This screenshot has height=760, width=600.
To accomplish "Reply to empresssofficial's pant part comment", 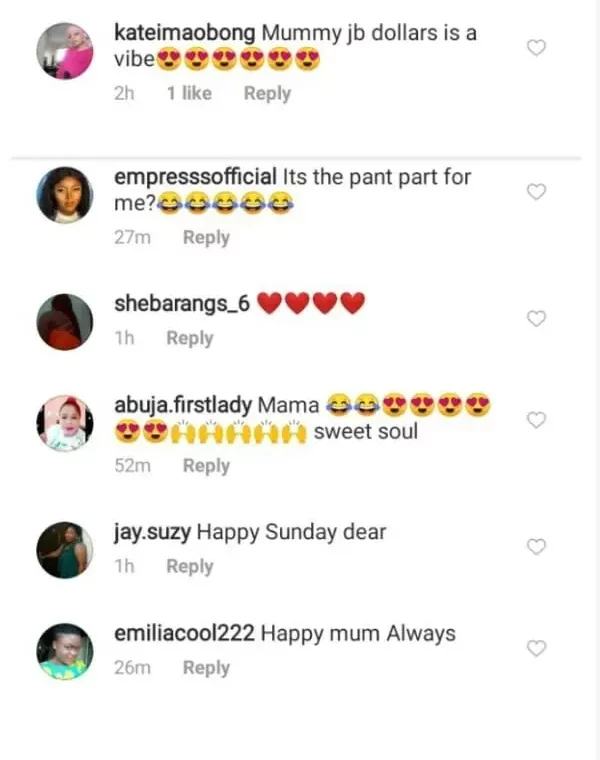I will coord(206,237).
